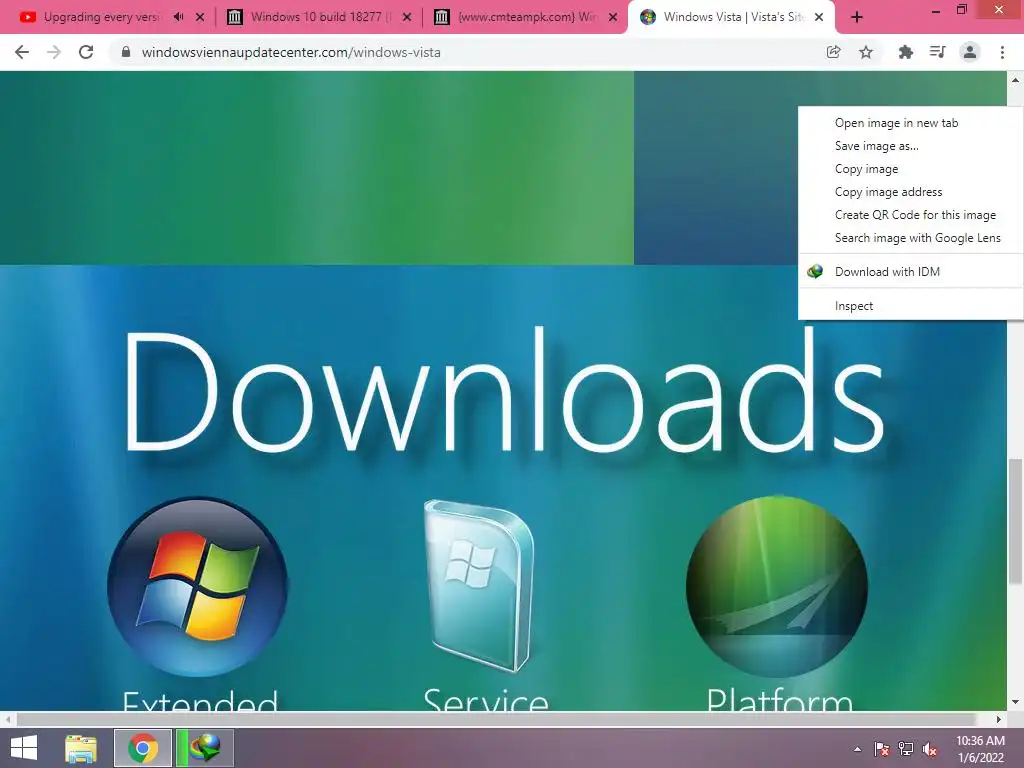Click the horizontal scrollbar thumb
The height and width of the screenshot is (768, 1024).
pos(496,719)
